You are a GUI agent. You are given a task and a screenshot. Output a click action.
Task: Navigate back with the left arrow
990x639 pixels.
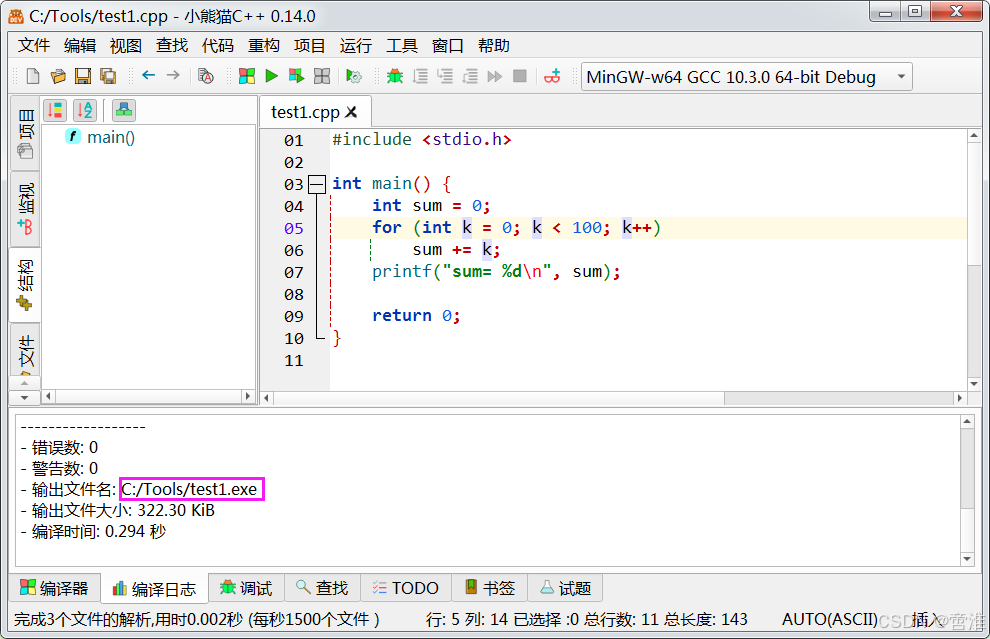point(148,76)
